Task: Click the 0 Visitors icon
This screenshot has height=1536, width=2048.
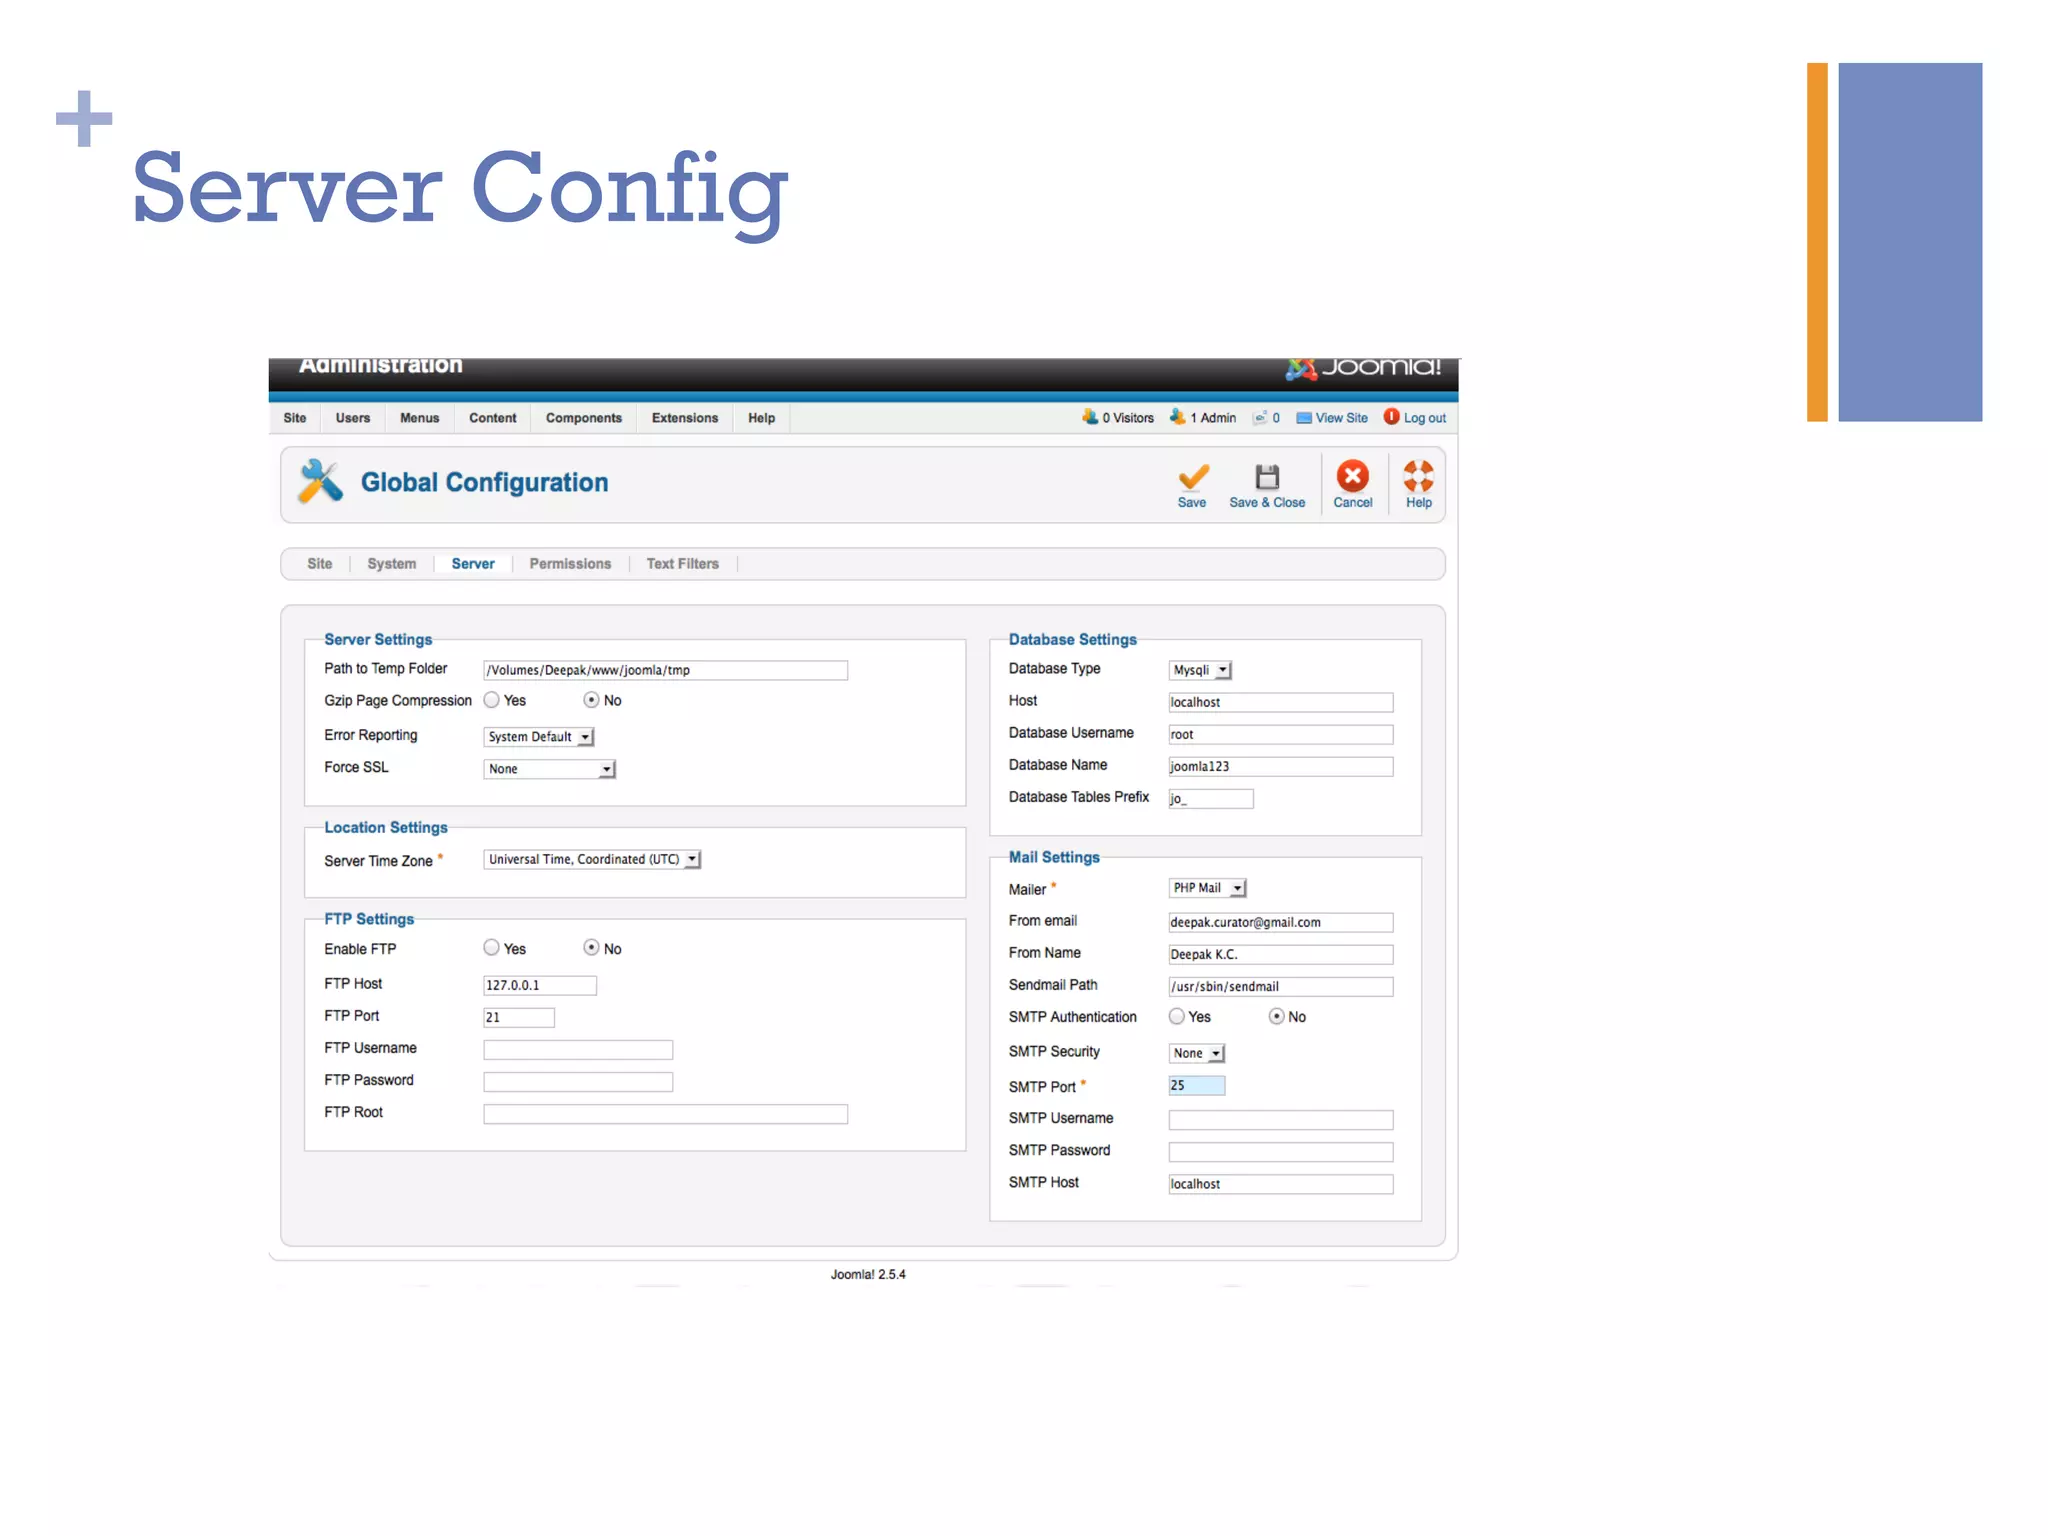Action: coord(1089,417)
